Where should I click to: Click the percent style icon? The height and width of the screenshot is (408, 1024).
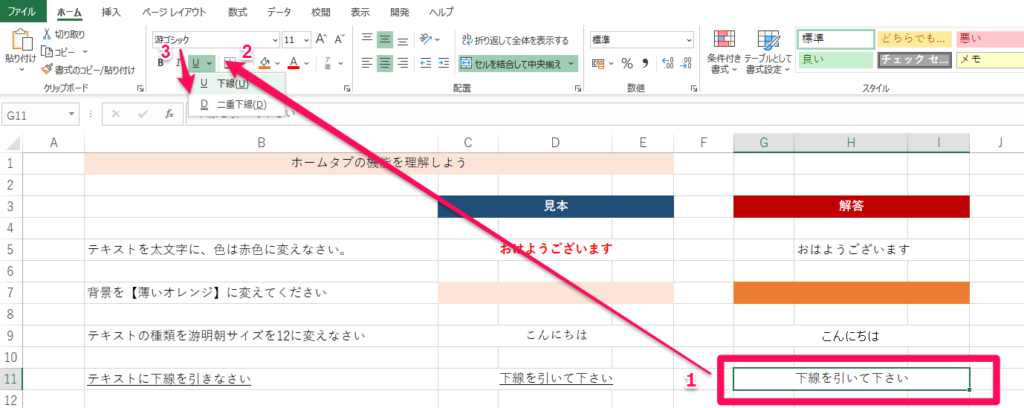[x=627, y=63]
